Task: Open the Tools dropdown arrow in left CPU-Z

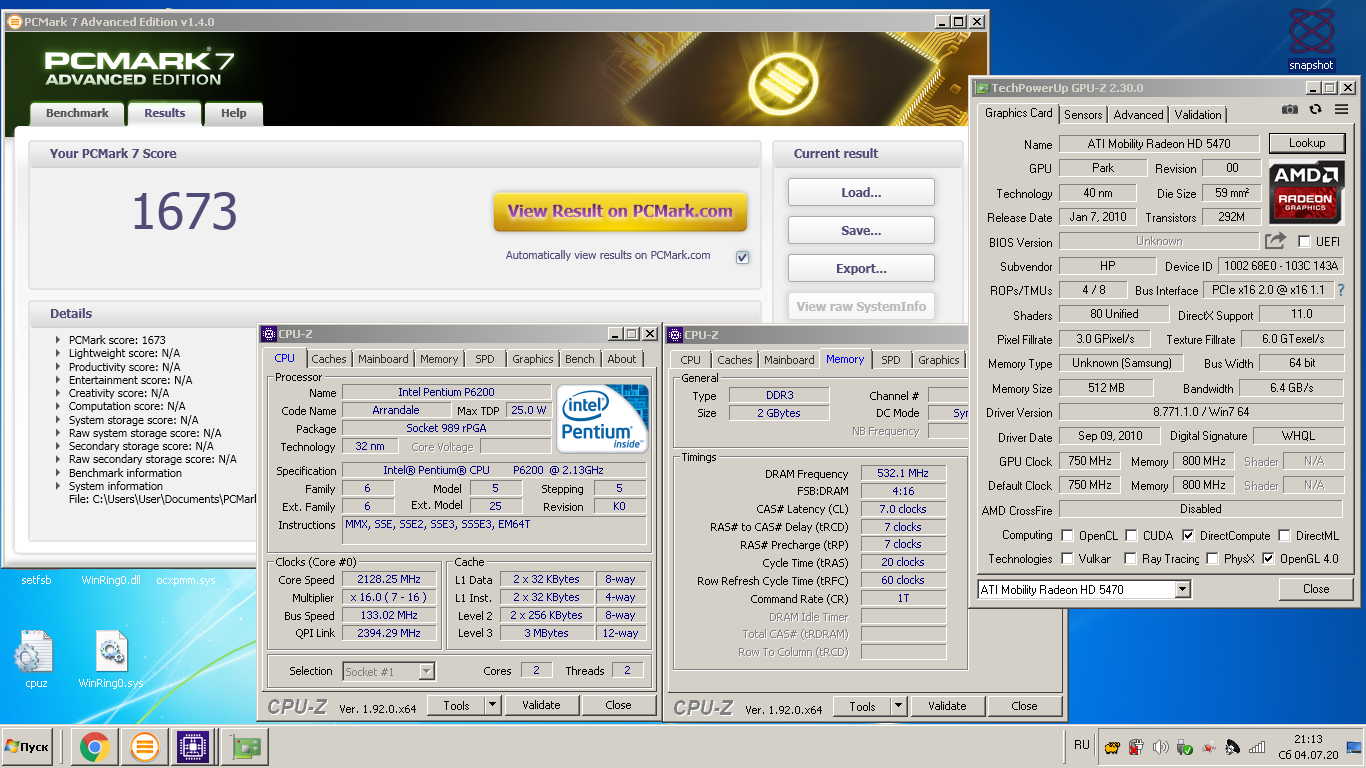Action: click(492, 705)
